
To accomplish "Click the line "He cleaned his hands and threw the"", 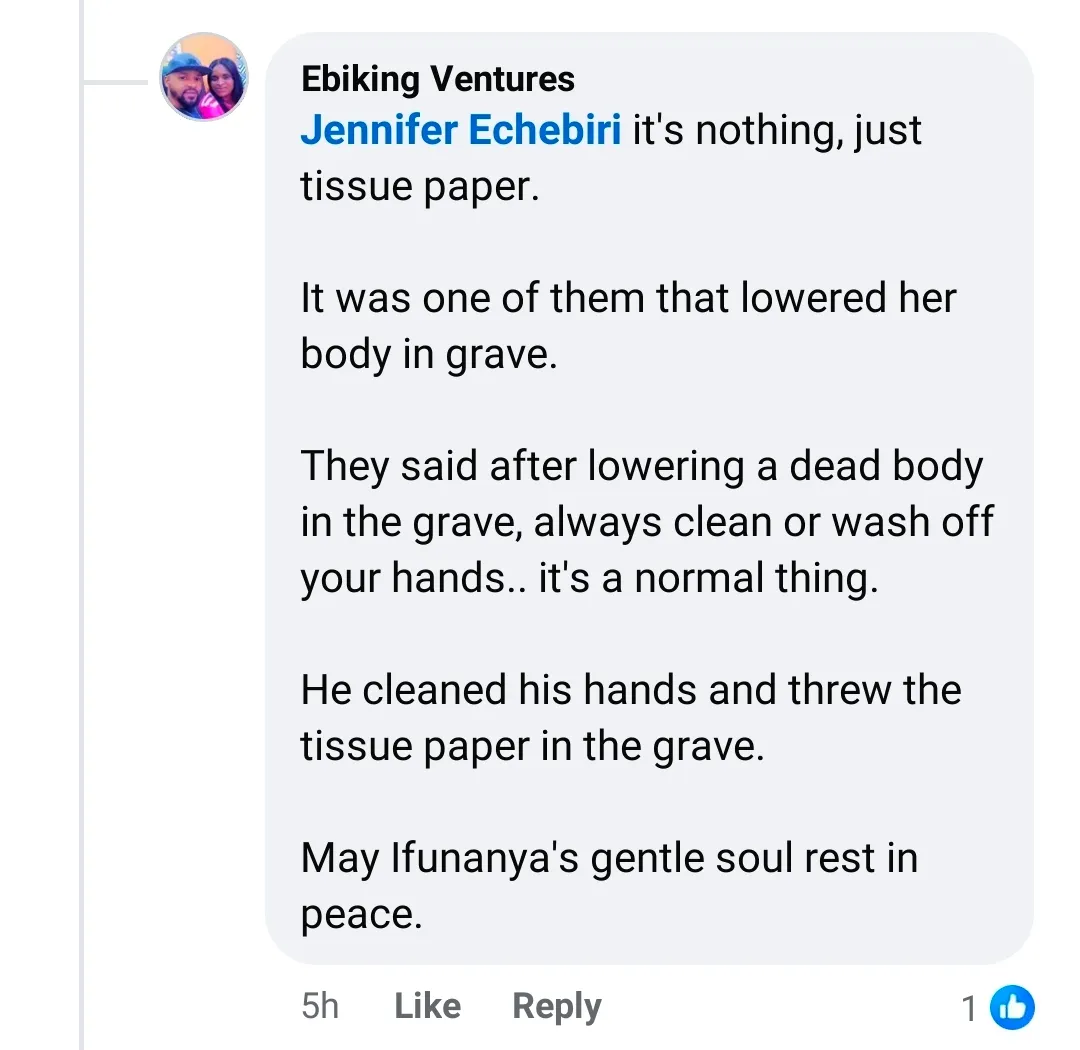I will click(x=631, y=691).
